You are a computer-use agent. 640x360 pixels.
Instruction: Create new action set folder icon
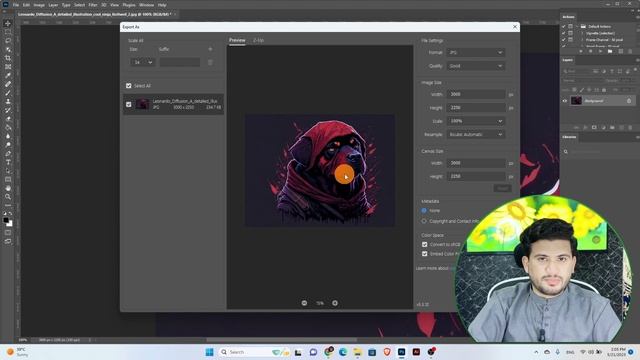coord(610,51)
